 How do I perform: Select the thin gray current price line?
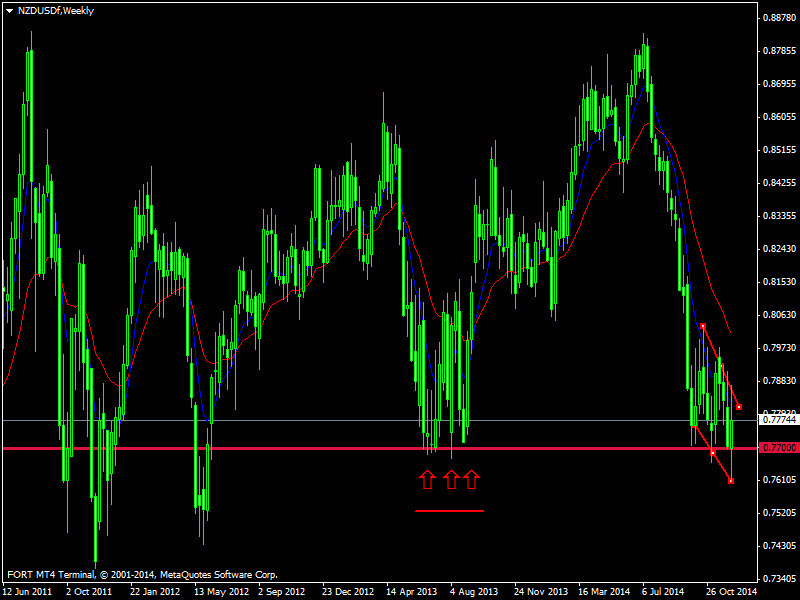point(380,420)
